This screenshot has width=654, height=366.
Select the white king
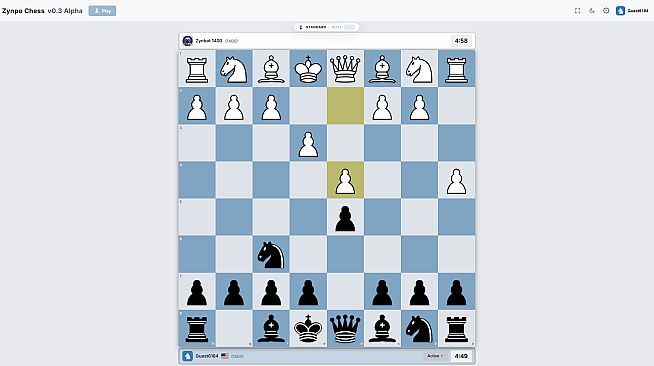click(308, 69)
